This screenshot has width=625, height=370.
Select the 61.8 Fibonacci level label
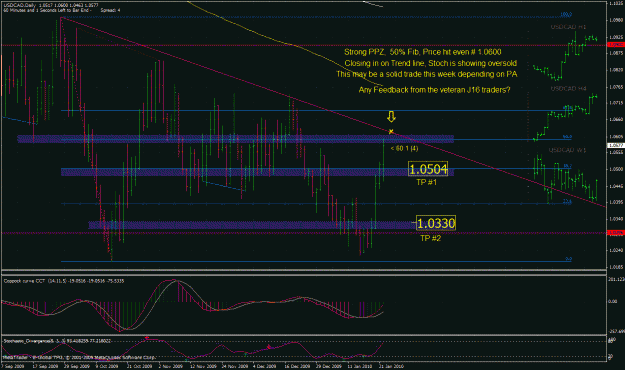(x=568, y=108)
